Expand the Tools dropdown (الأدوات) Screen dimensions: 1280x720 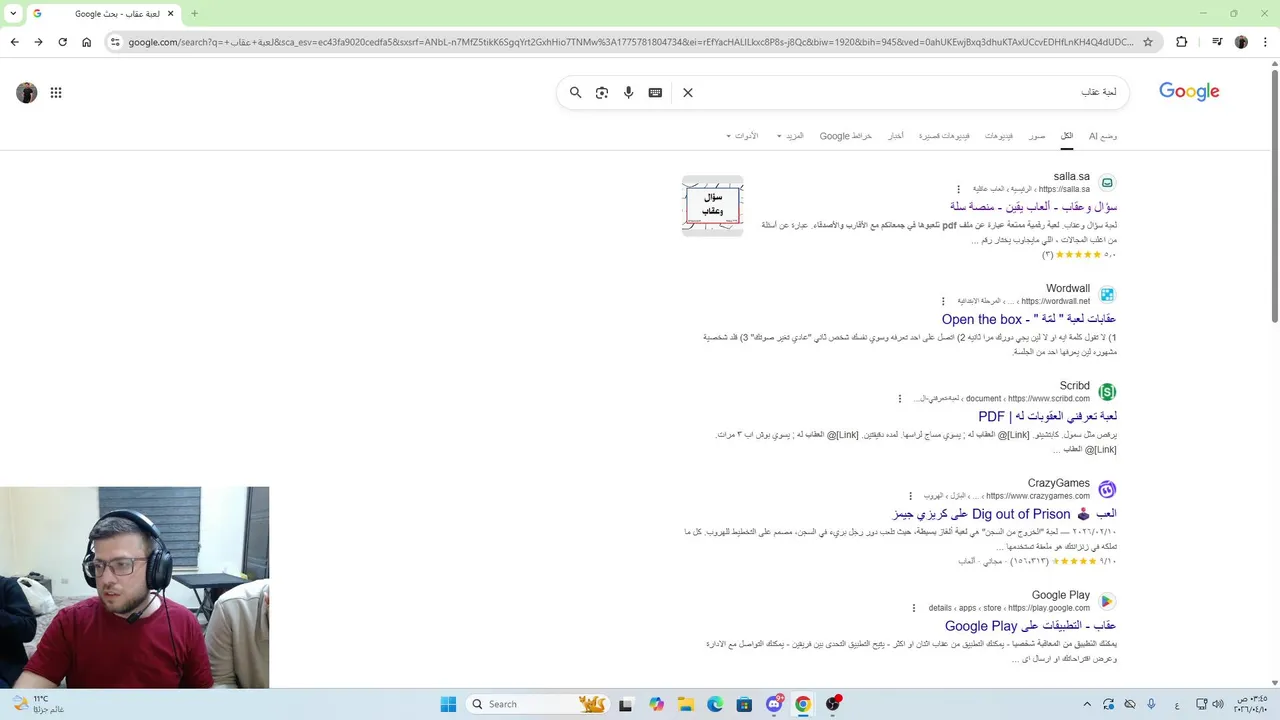(742, 135)
